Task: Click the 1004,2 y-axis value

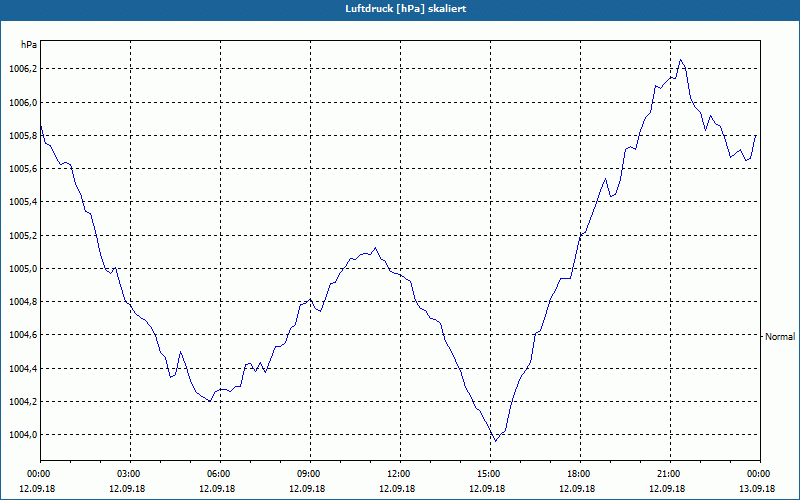Action: coord(23,402)
